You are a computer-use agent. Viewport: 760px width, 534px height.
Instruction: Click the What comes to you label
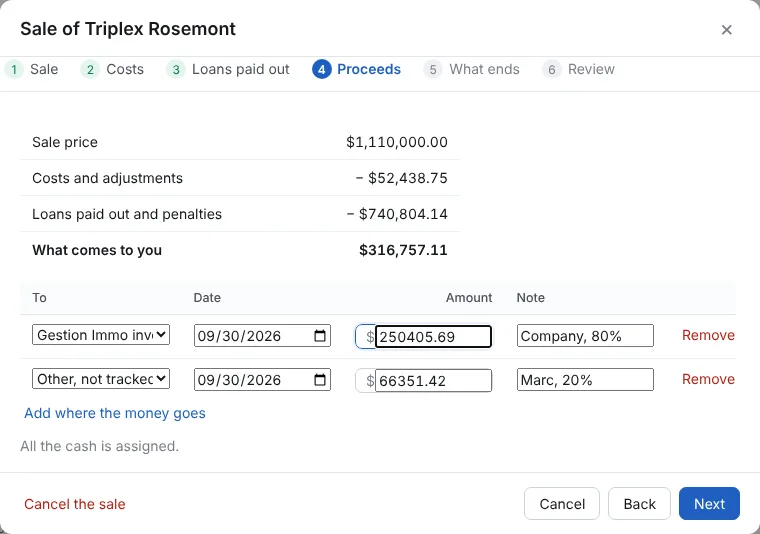click(x=97, y=250)
